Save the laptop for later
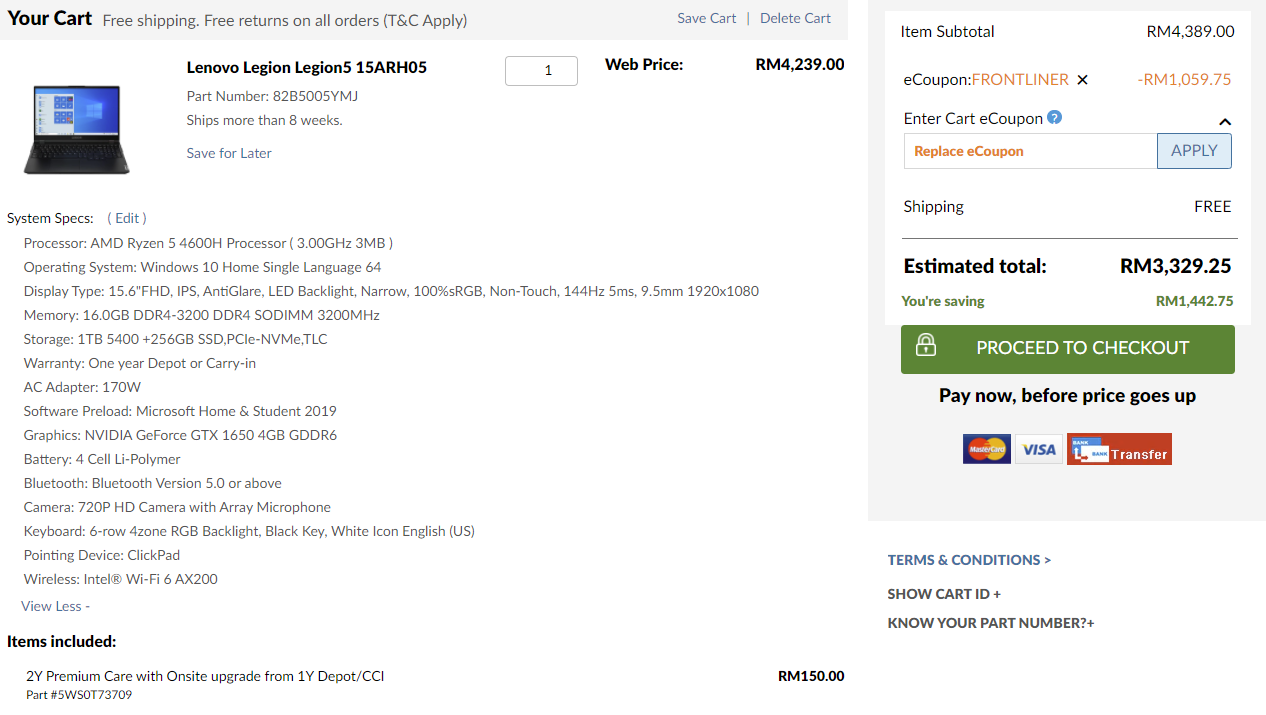The width and height of the screenshot is (1266, 715). pyautogui.click(x=229, y=153)
